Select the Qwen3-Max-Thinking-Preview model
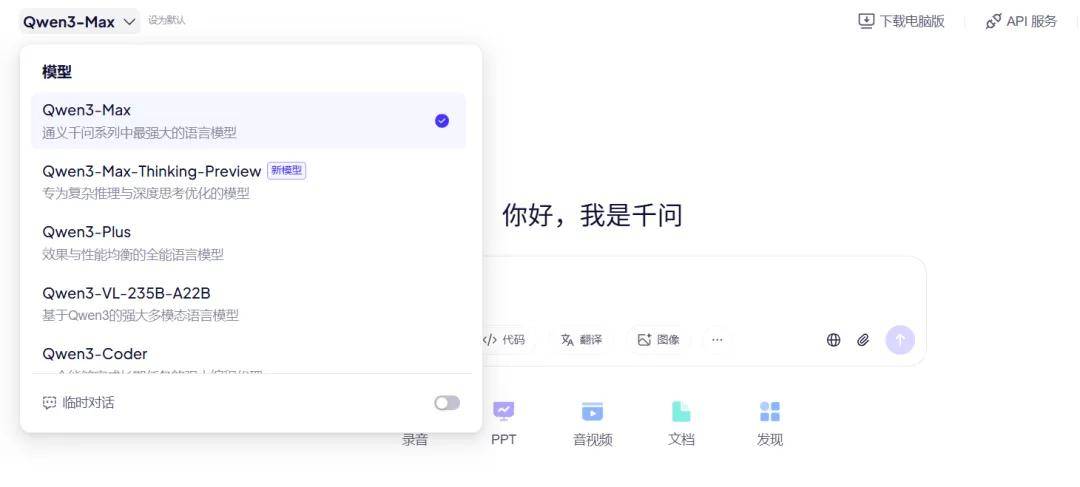1080x487 pixels. (x=151, y=171)
